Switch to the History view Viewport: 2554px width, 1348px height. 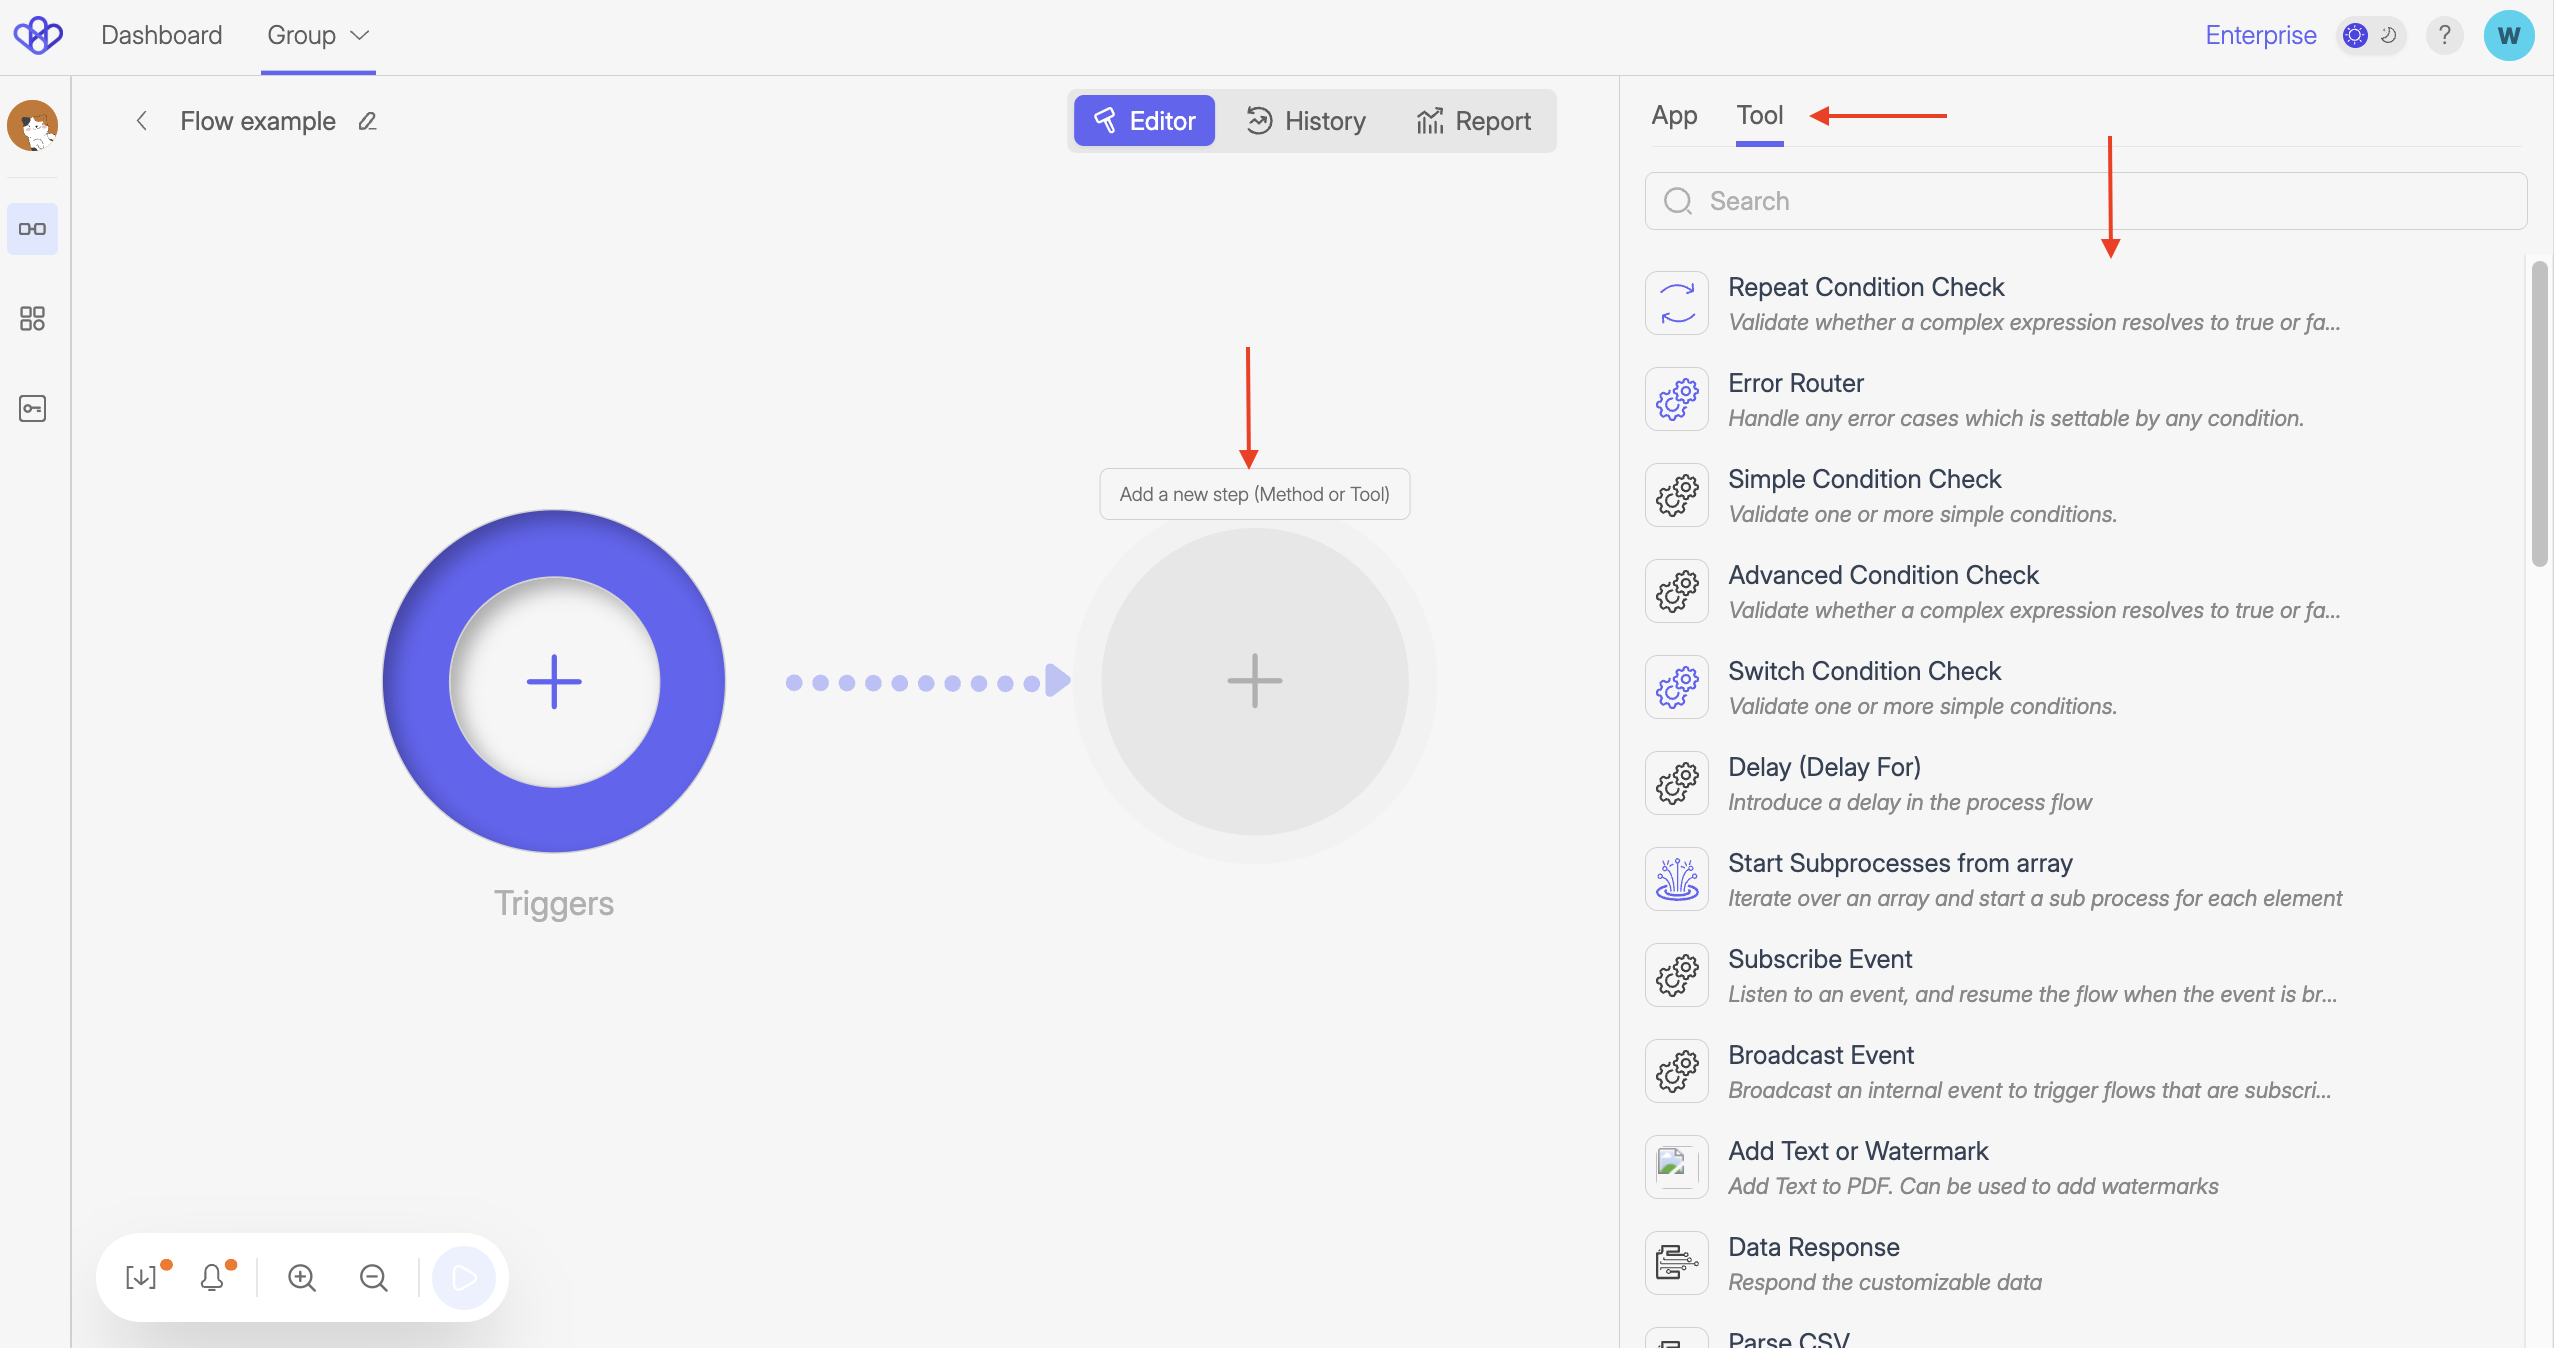point(1306,120)
